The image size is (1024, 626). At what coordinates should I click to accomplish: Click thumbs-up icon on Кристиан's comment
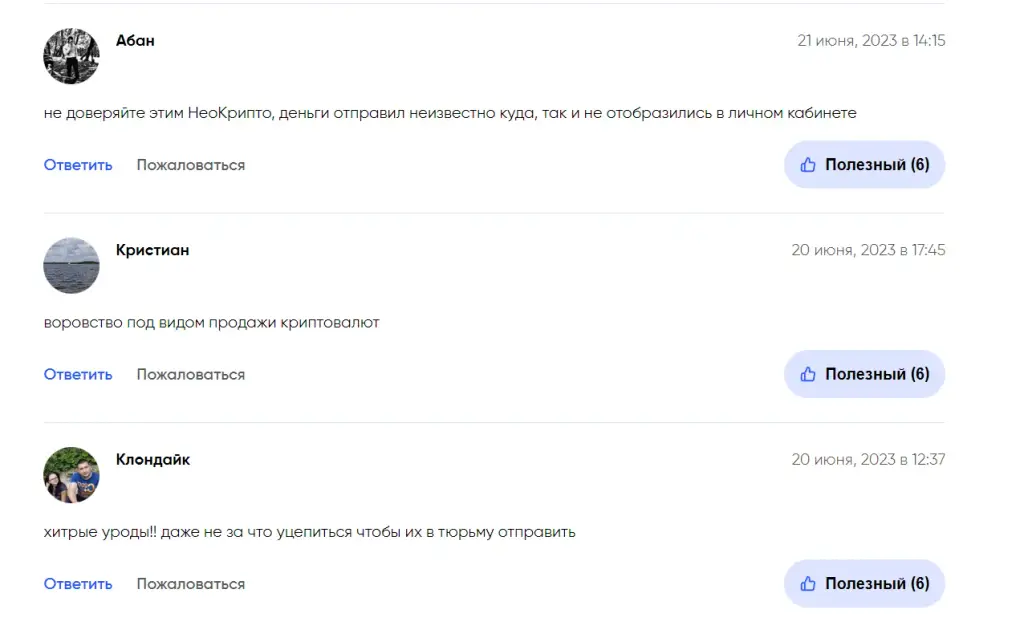click(x=808, y=374)
